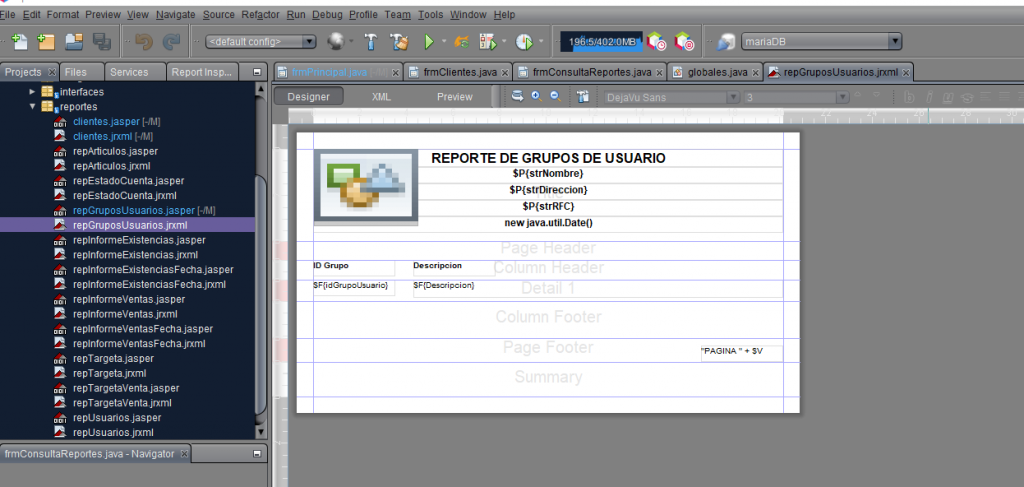Viewport: 1024px width, 487px height.
Task: Click the Clean and Build icon
Action: [399, 42]
